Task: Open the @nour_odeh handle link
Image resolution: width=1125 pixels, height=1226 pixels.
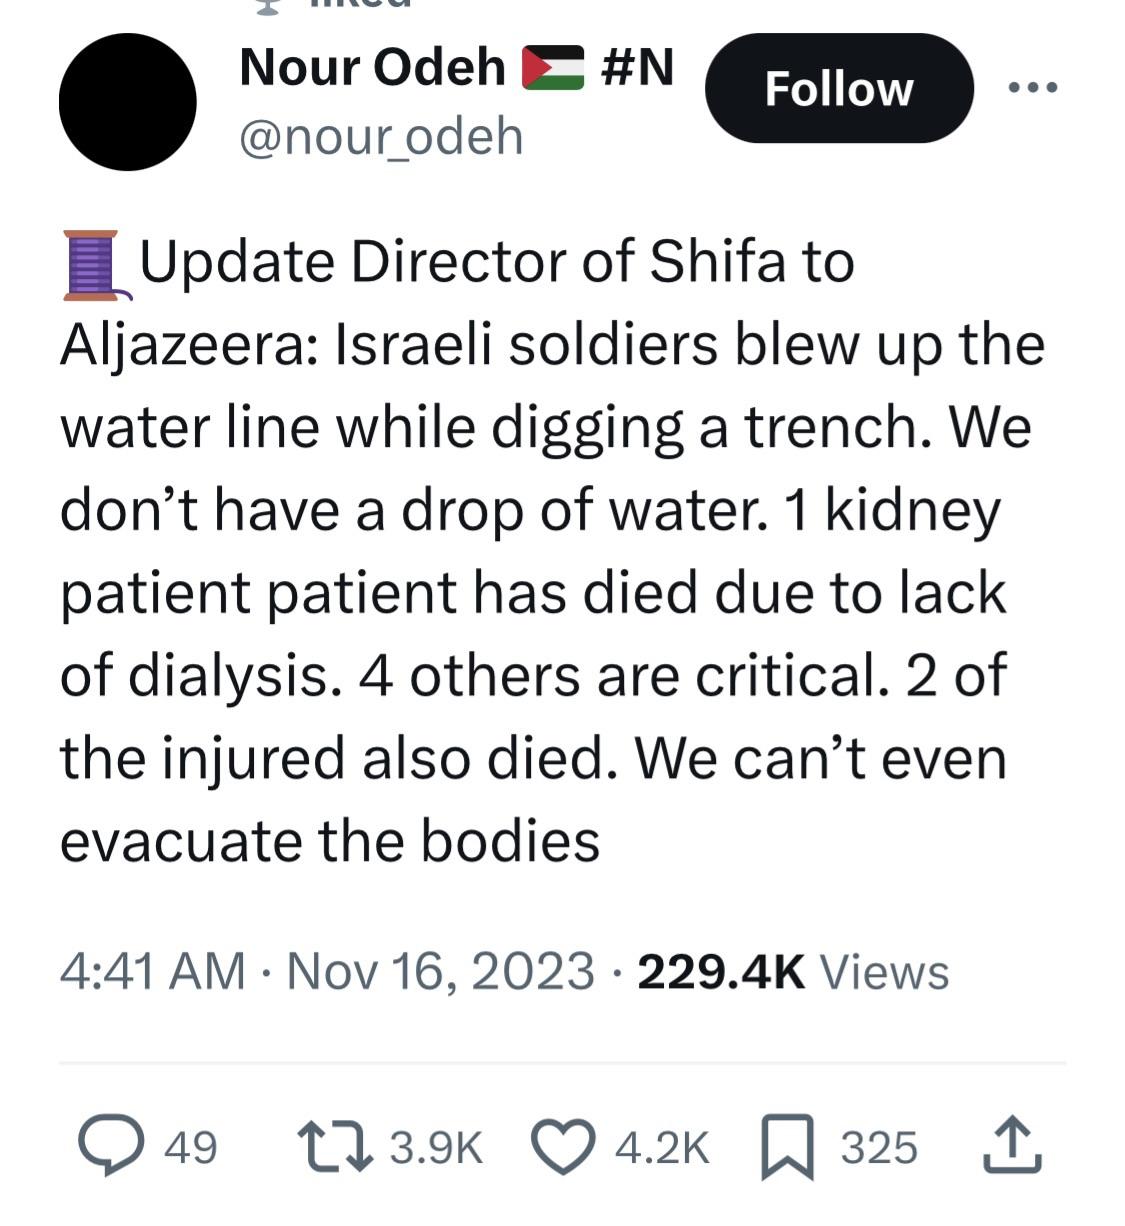Action: 381,136
